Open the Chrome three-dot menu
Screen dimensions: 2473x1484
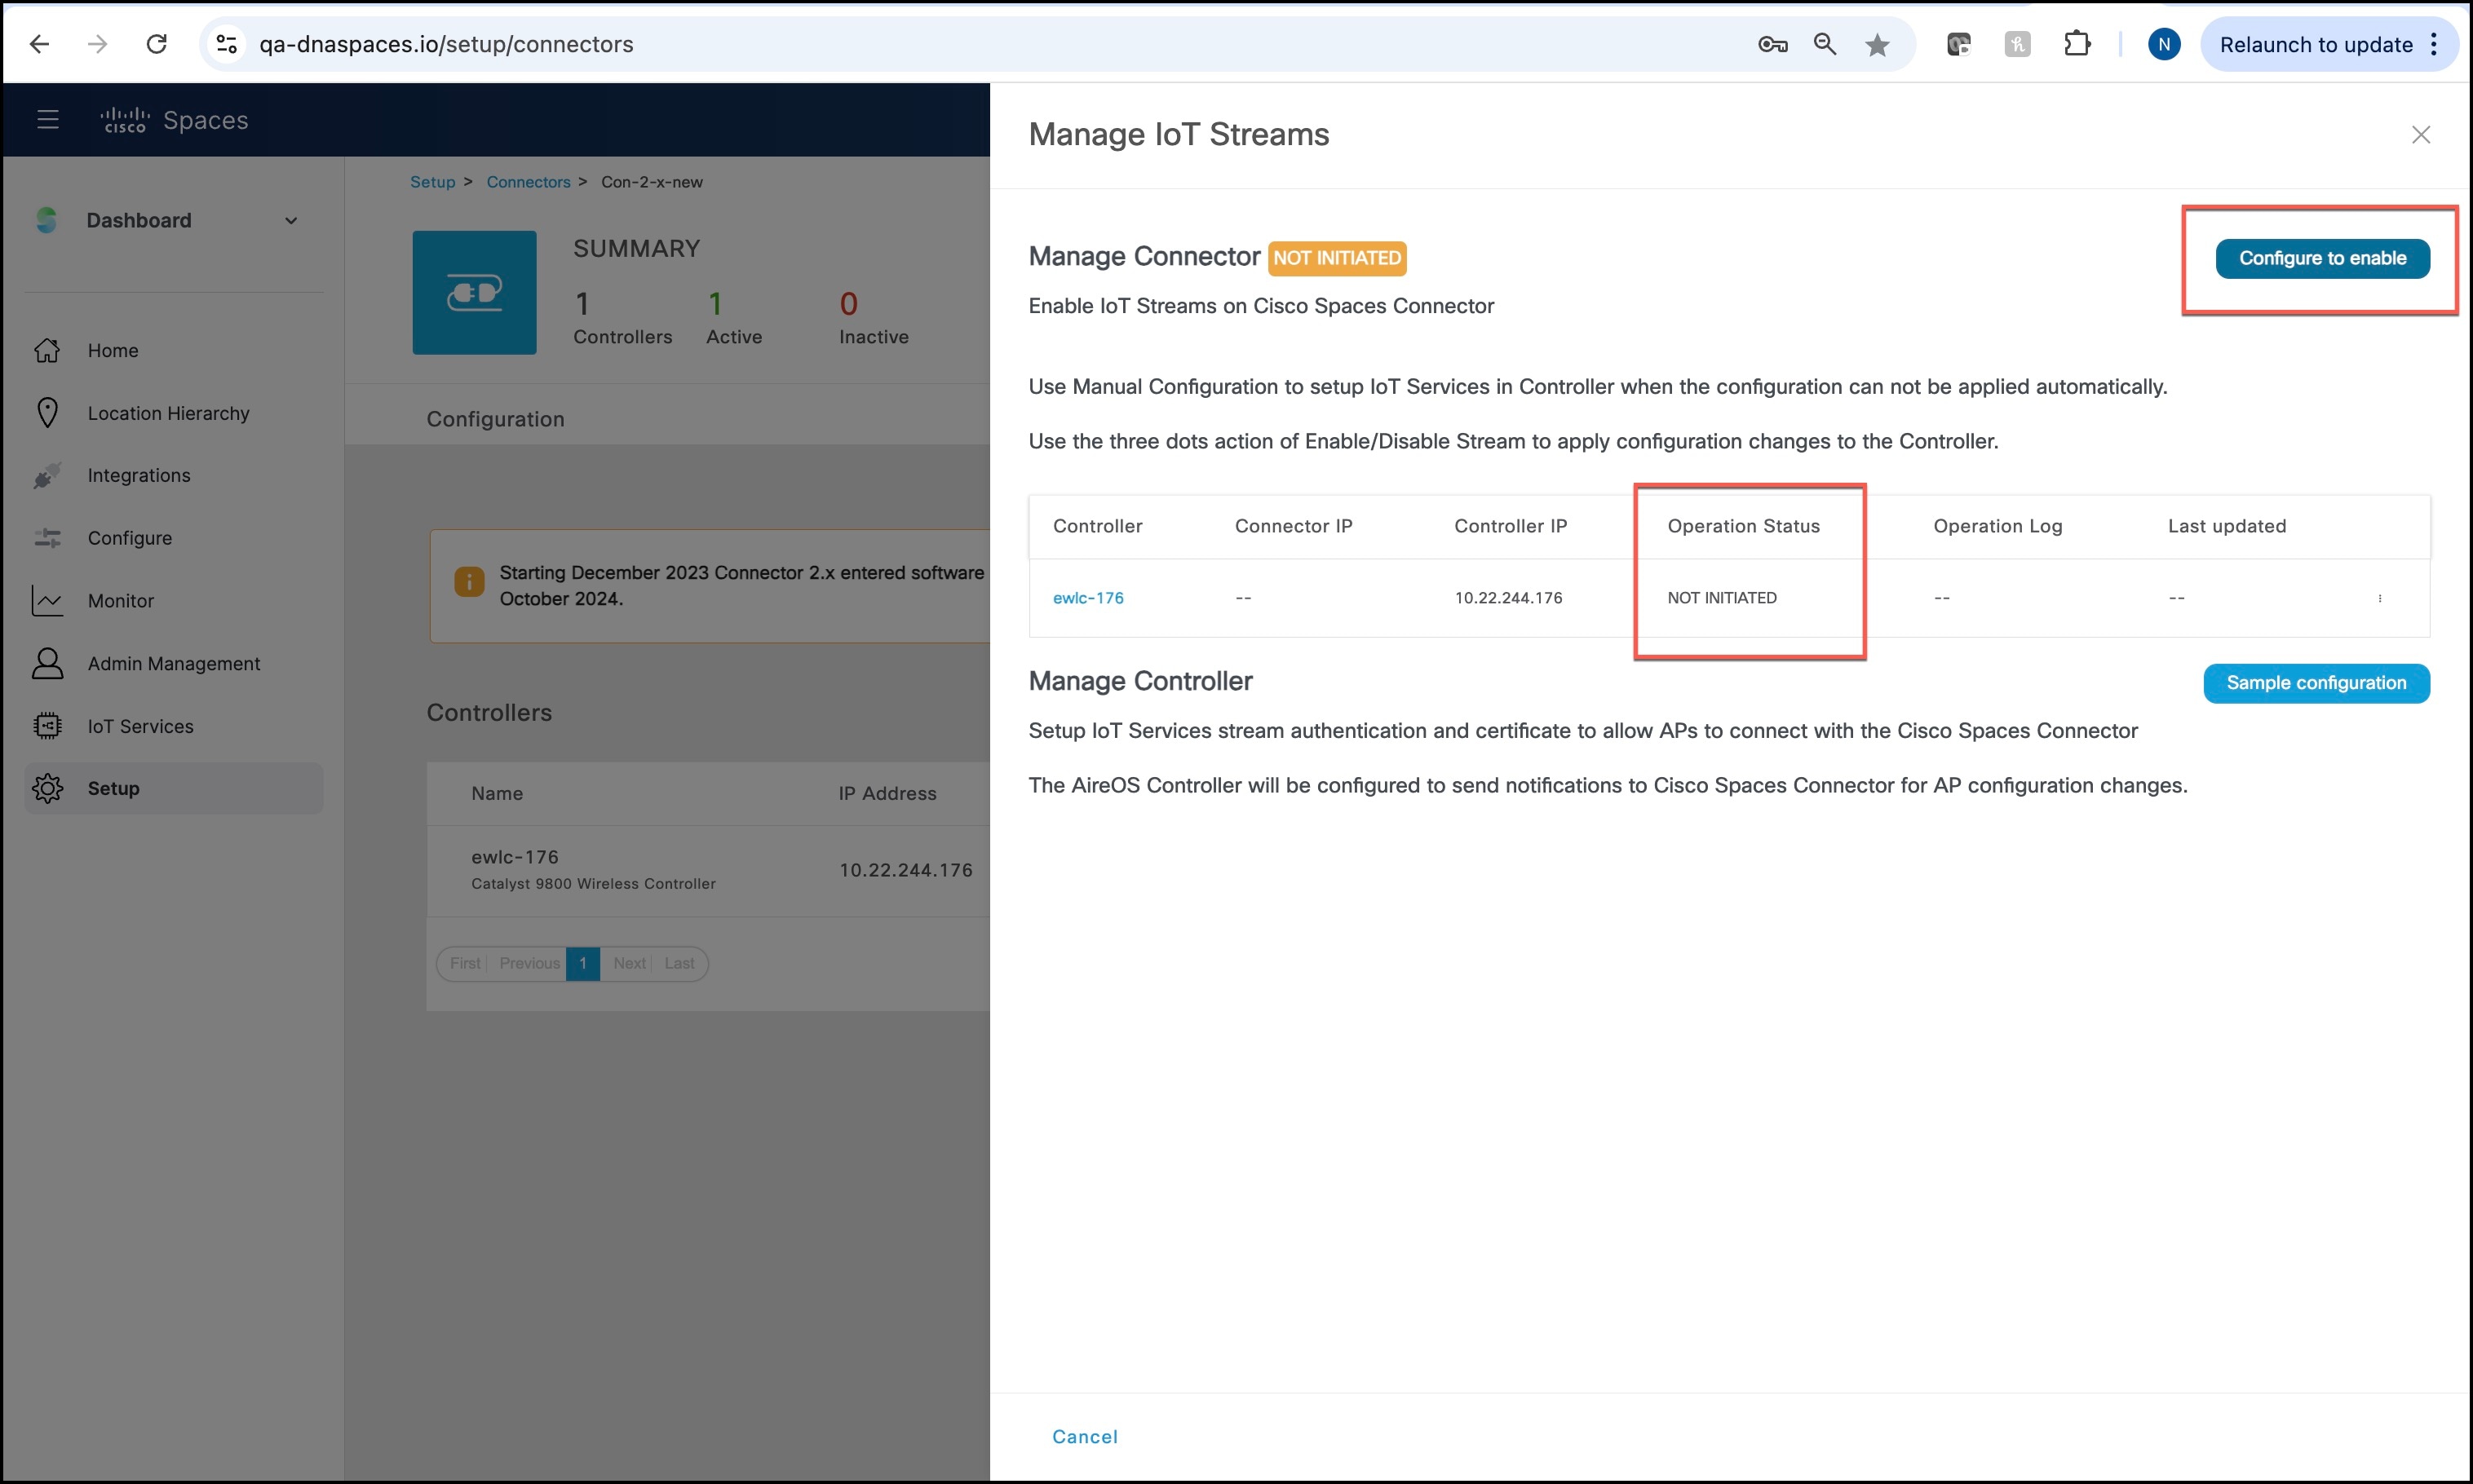click(x=2434, y=44)
